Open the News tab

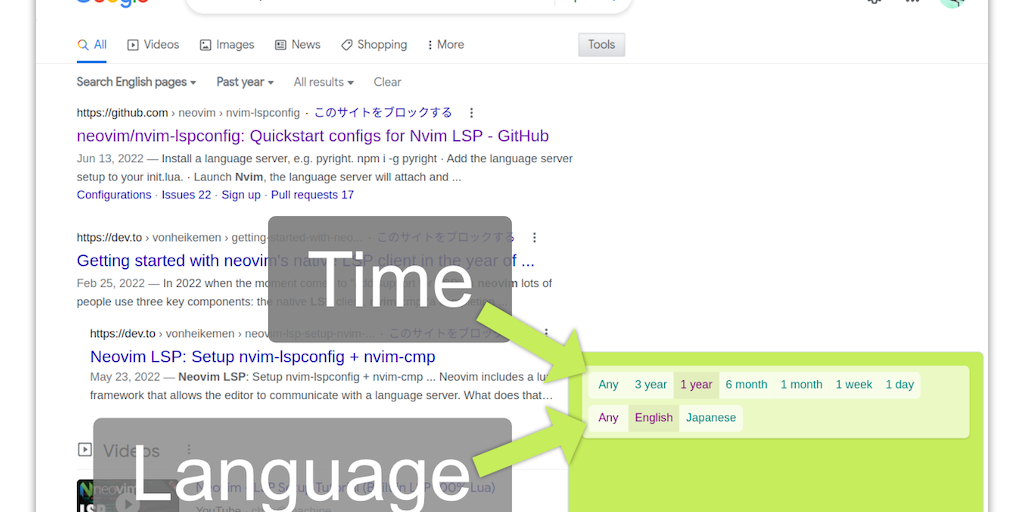point(297,45)
